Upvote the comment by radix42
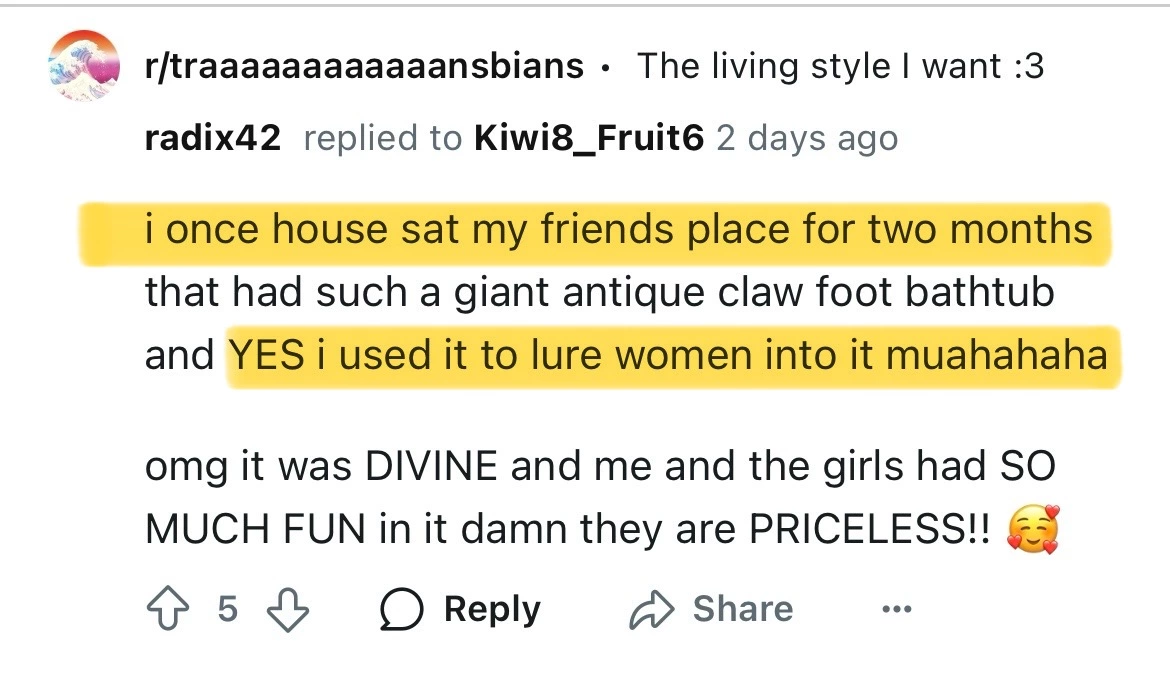Viewport: 1170px width, 676px height. [x=167, y=609]
